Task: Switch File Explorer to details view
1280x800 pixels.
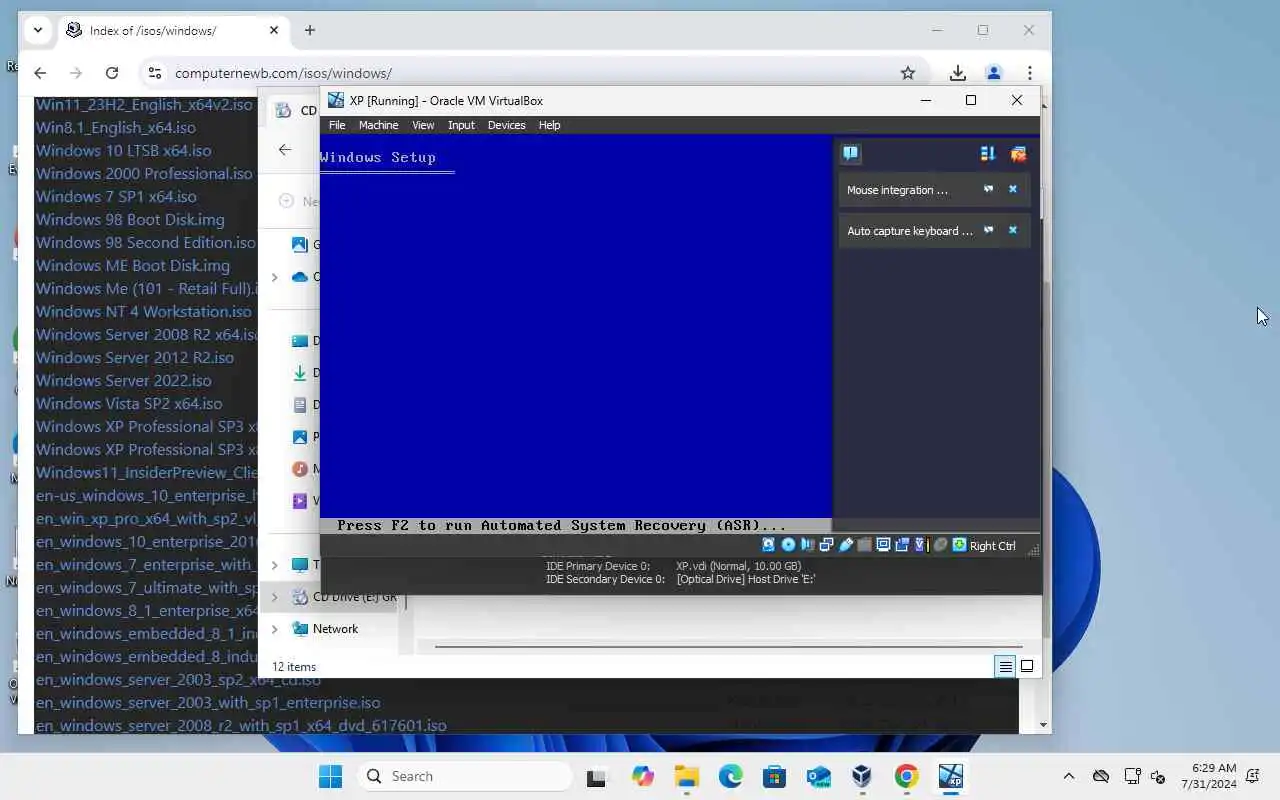Action: pos(1005,666)
